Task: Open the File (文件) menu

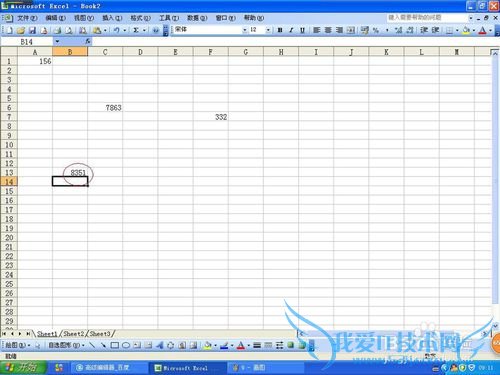Action: click(x=27, y=18)
